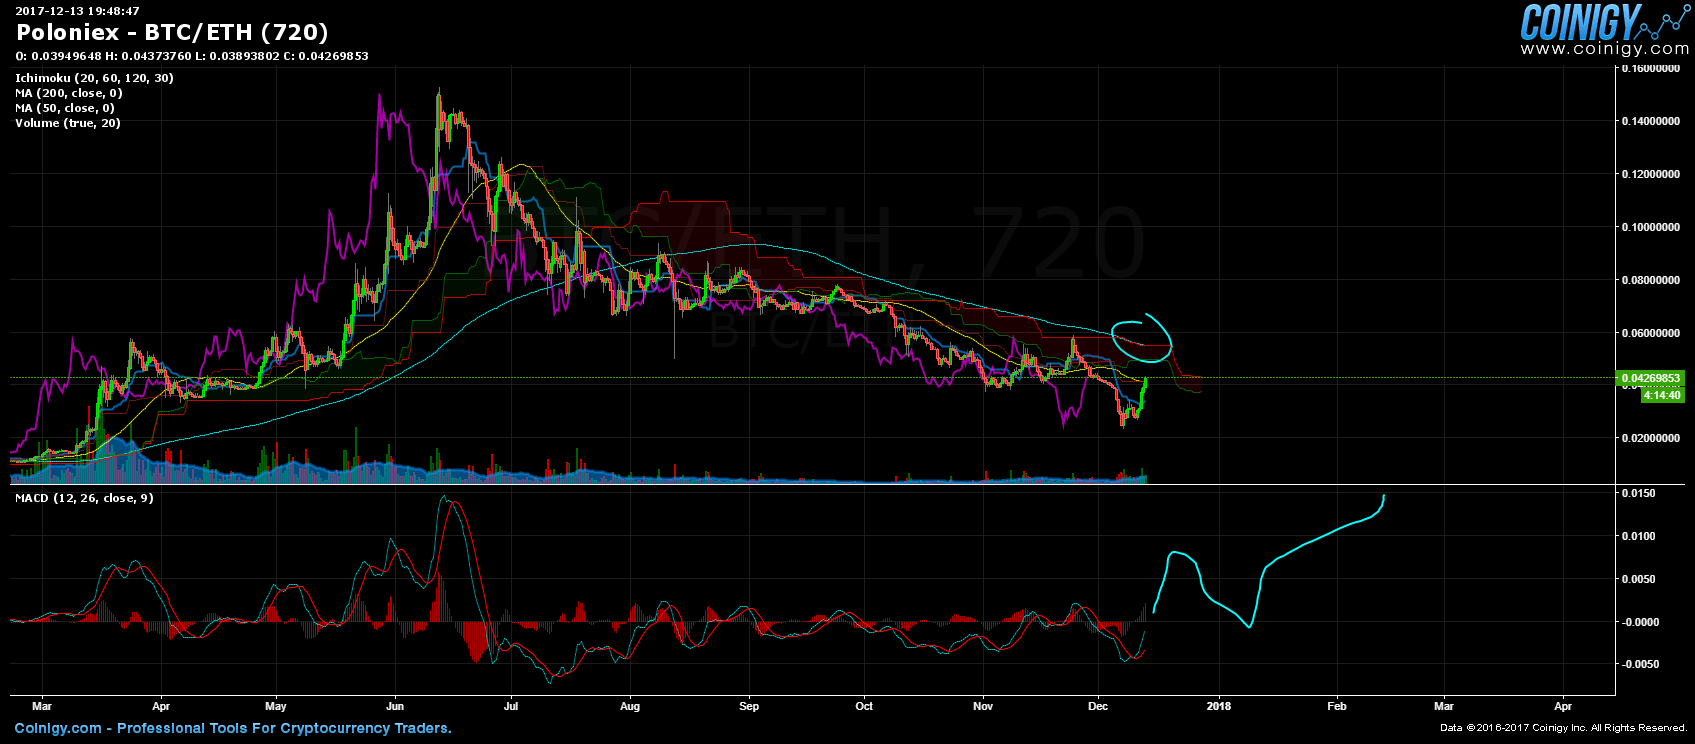
Task: Click the Nov label on the time axis
Action: click(x=983, y=706)
